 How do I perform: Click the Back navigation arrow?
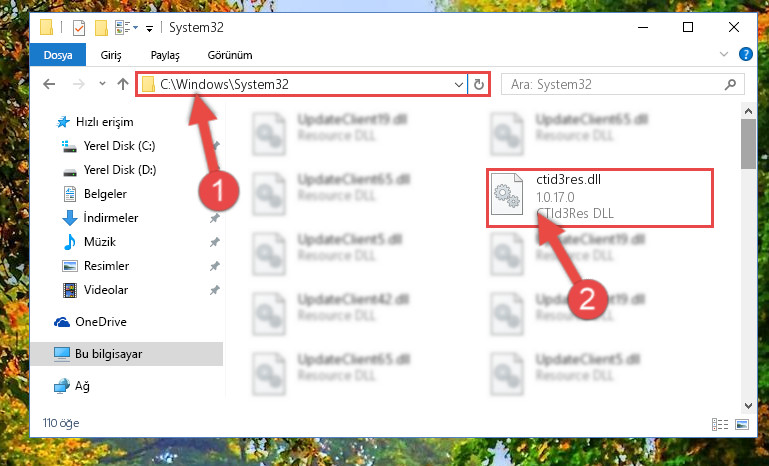[x=49, y=84]
